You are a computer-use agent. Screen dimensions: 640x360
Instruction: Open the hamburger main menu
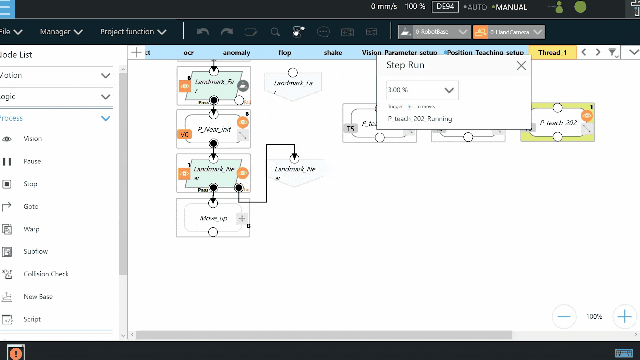point(6,8)
